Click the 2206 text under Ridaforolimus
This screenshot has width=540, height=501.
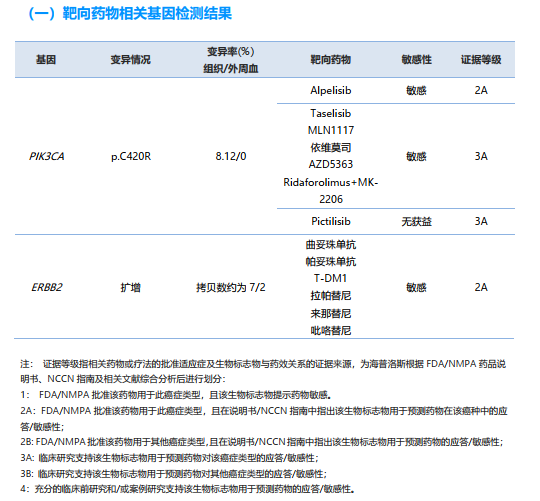[x=331, y=199]
